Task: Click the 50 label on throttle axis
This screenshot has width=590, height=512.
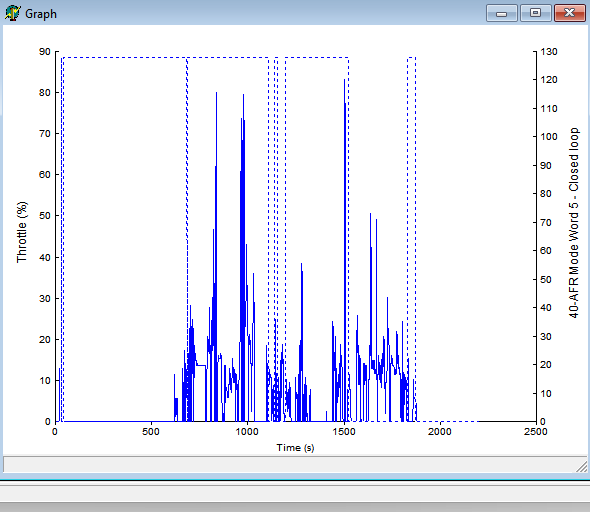Action: pyautogui.click(x=45, y=216)
